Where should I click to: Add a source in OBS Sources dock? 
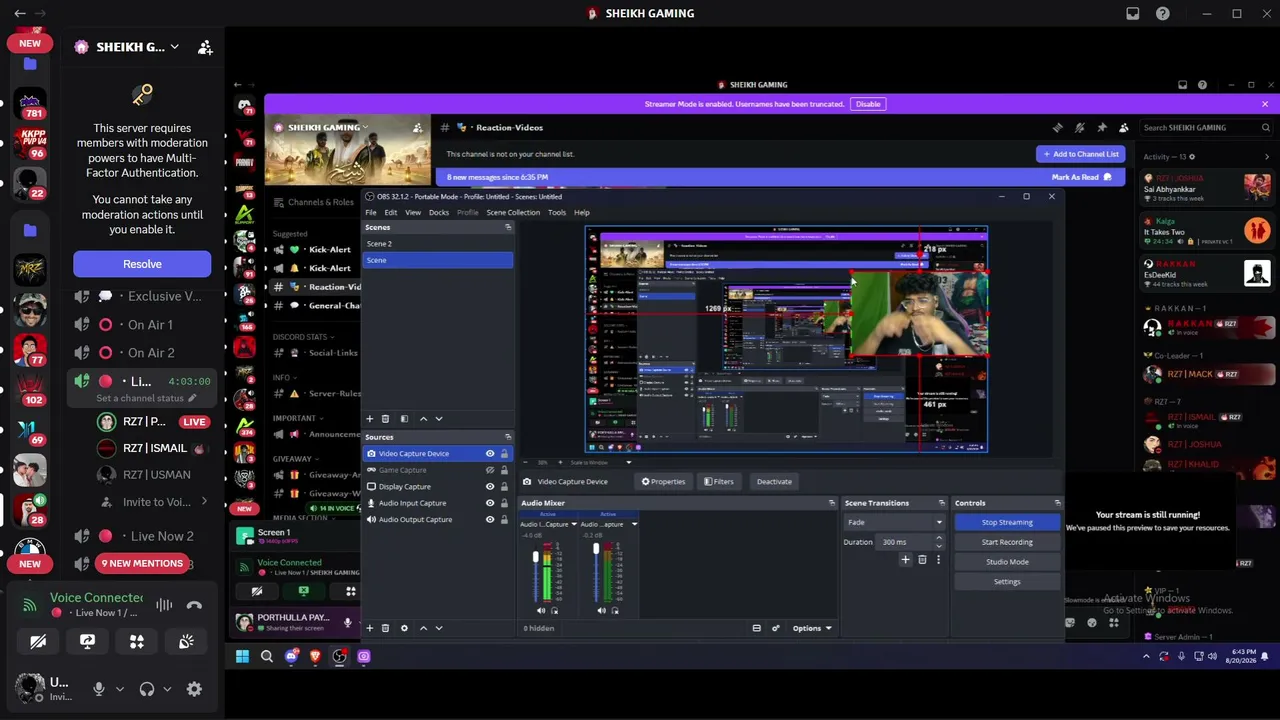click(369, 628)
